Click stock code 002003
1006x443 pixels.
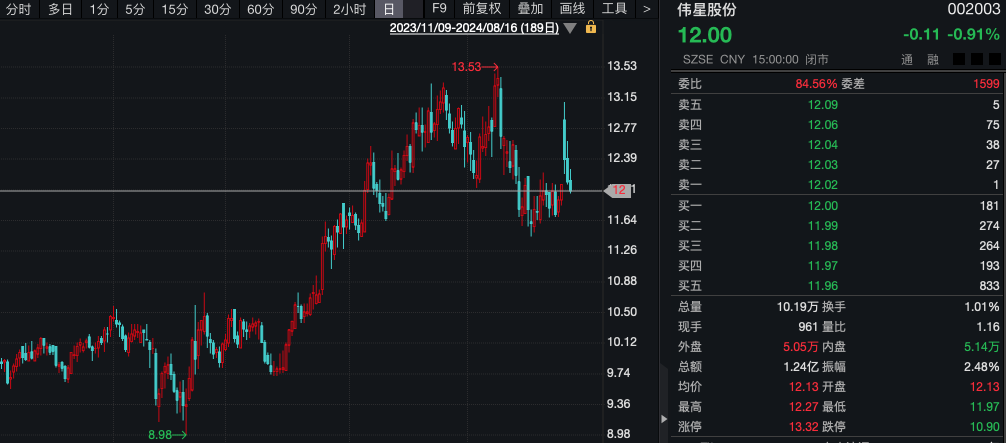974,10
